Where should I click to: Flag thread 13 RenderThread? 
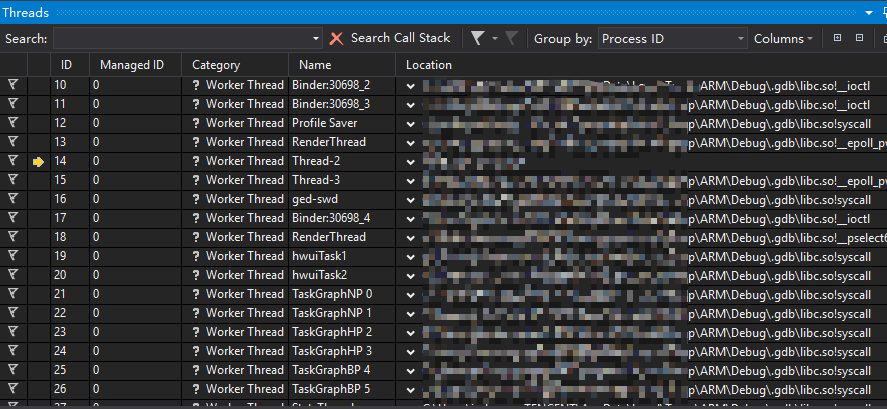pyautogui.click(x=13, y=142)
